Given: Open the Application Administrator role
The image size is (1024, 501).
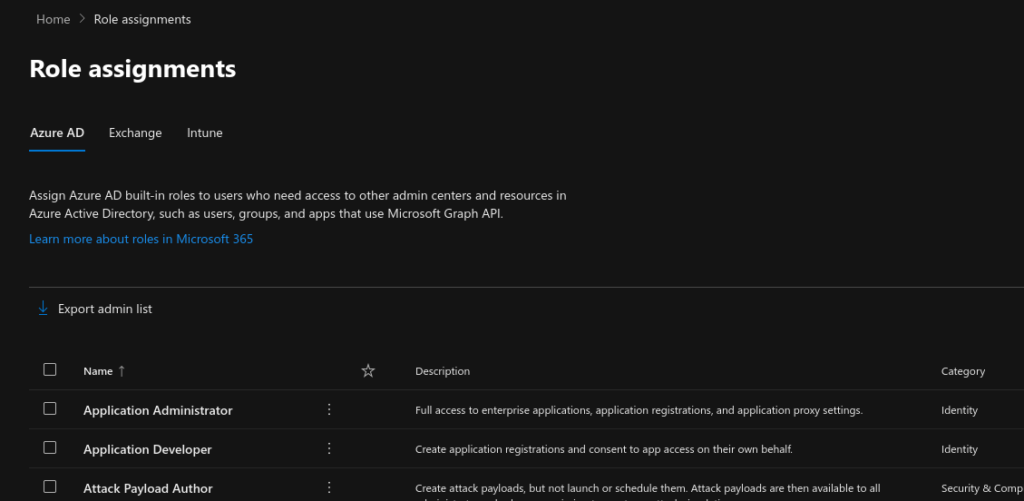Looking at the screenshot, I should tap(157, 410).
